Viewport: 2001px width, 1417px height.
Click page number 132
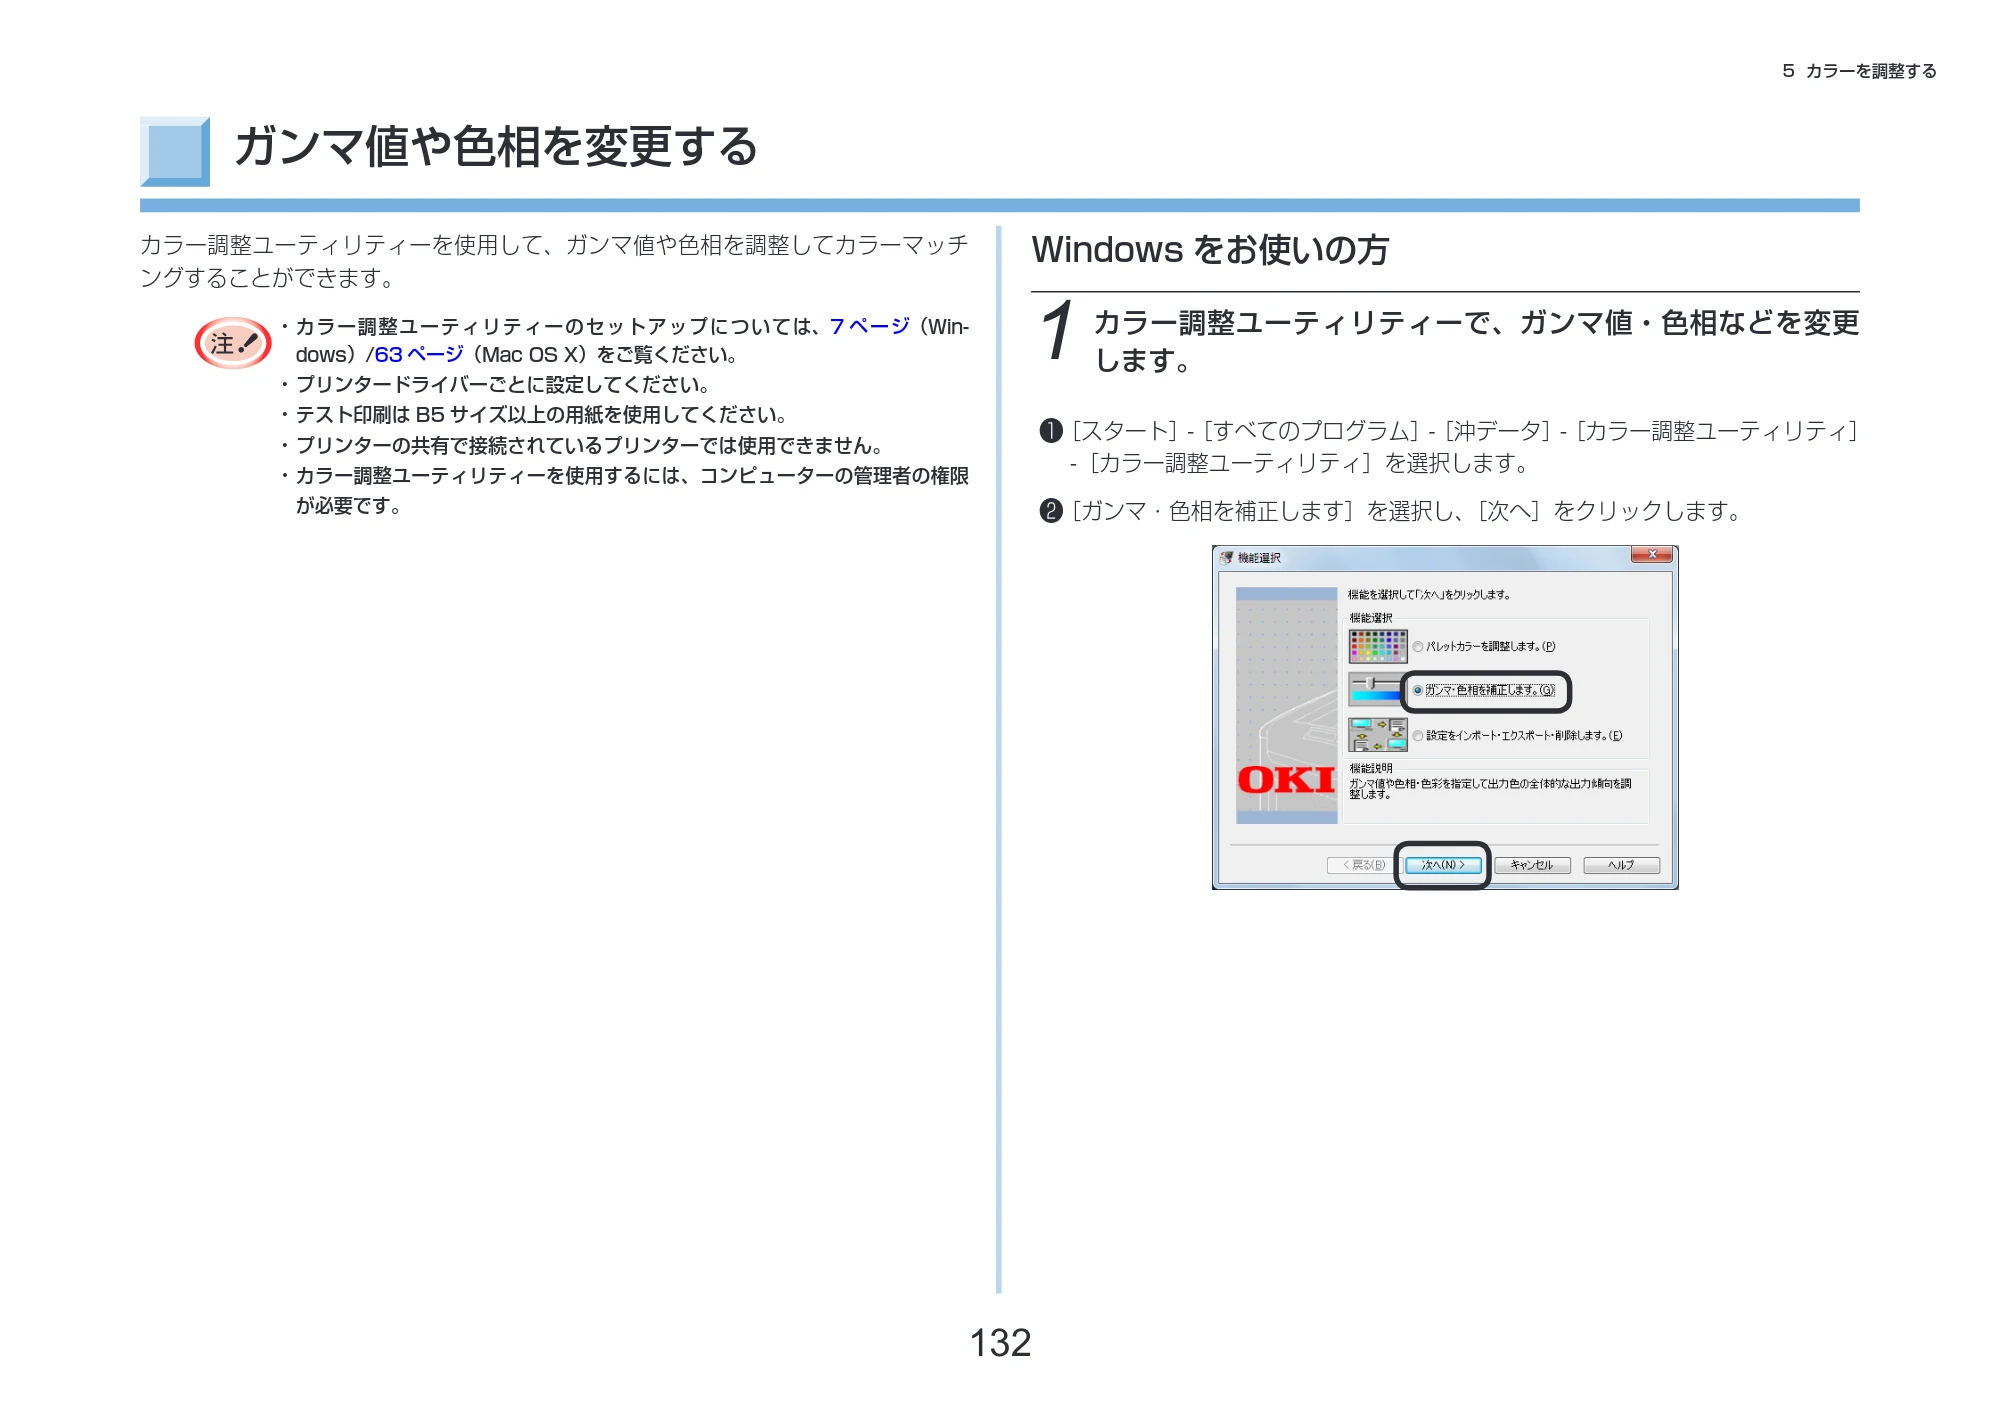pyautogui.click(x=1000, y=1342)
